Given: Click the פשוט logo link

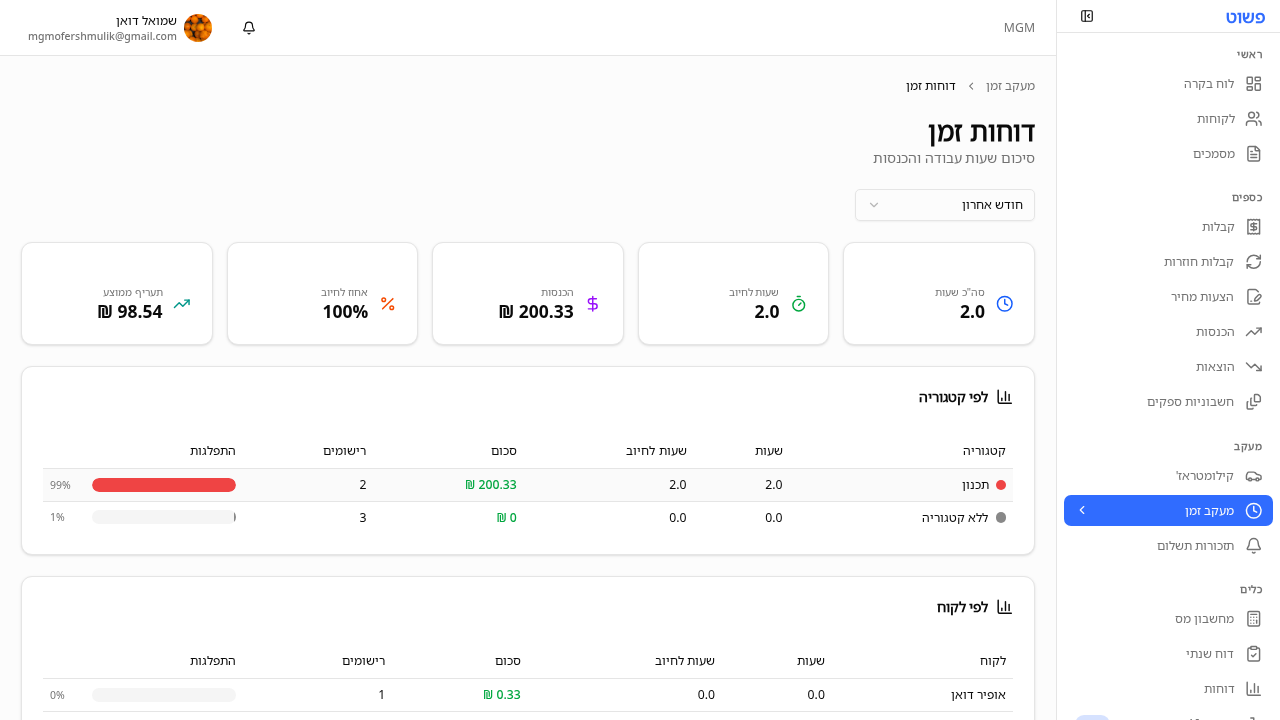Looking at the screenshot, I should point(1245,17).
